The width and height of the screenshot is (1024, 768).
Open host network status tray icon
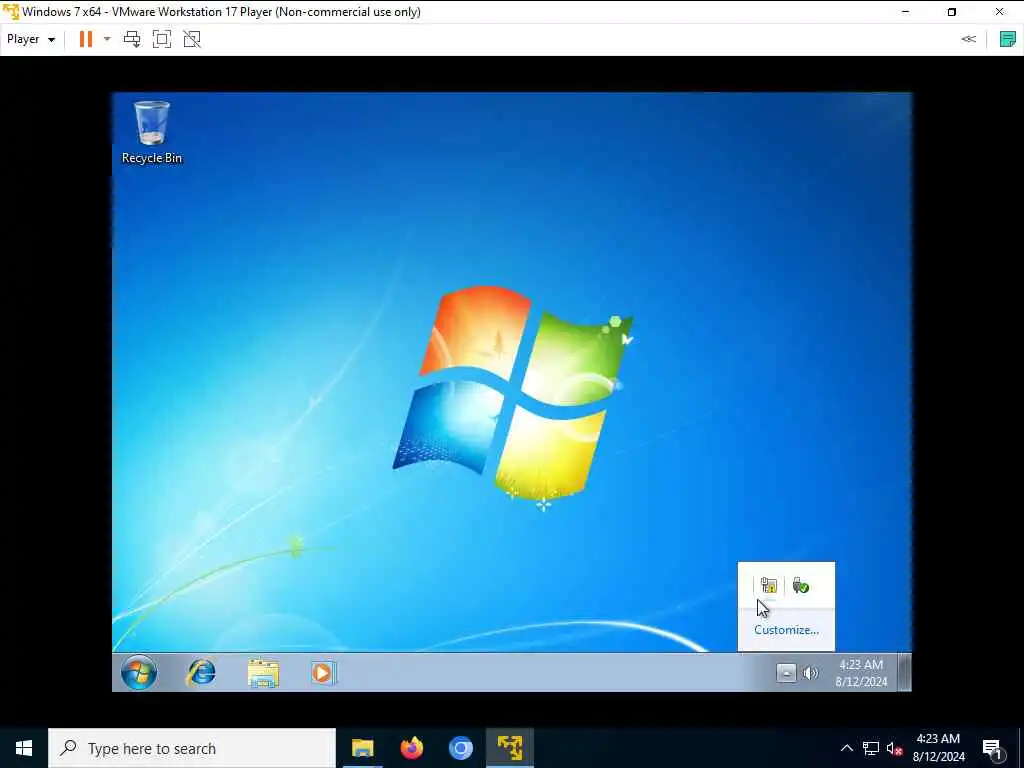click(x=871, y=748)
